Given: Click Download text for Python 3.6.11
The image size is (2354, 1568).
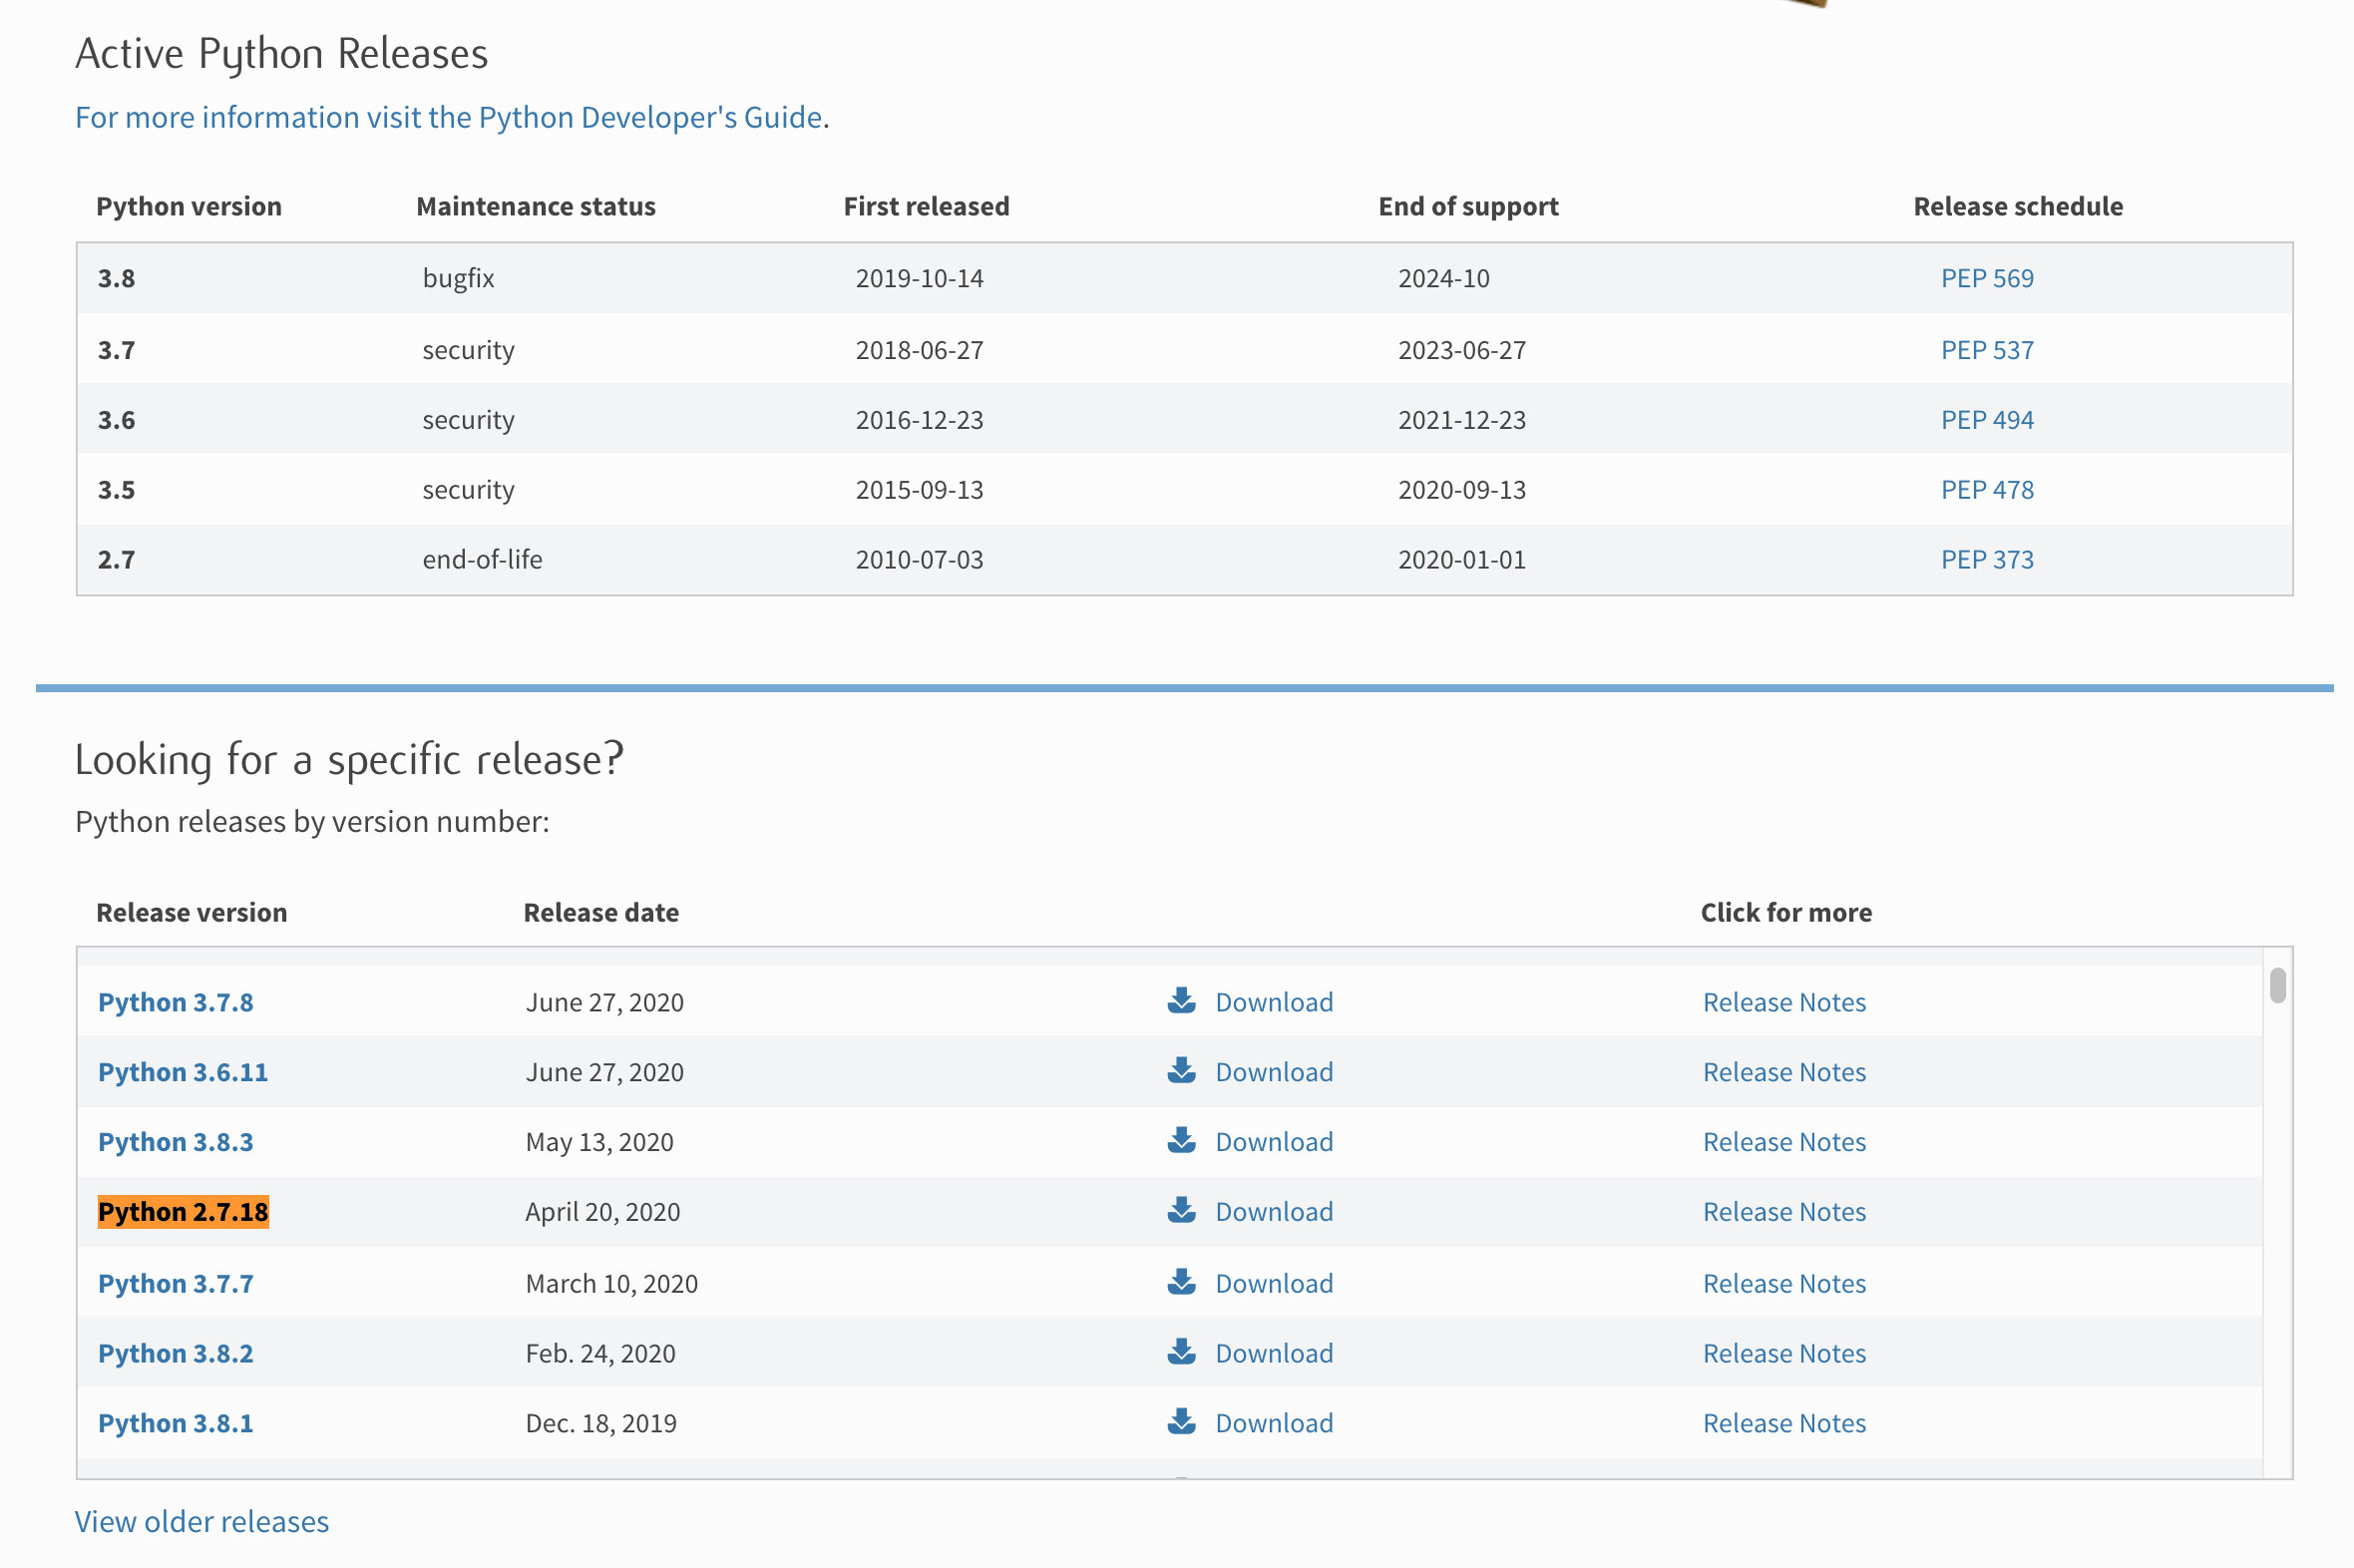Looking at the screenshot, I should coord(1273,1072).
